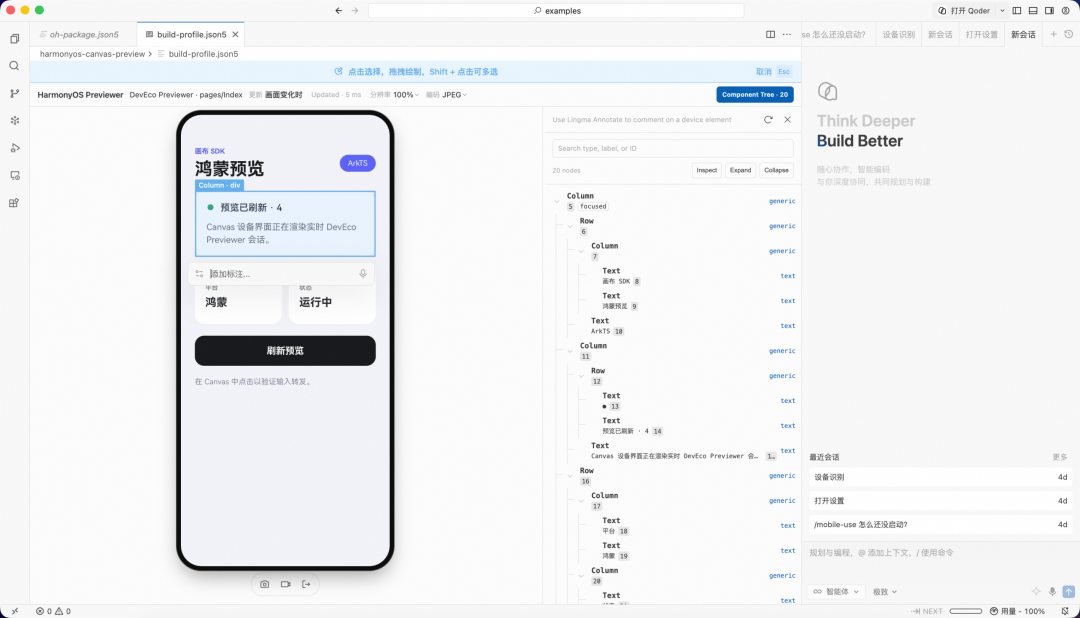This screenshot has height=618, width=1080.
Task: Open the editor more actions ellipsis
Action: pos(787,34)
